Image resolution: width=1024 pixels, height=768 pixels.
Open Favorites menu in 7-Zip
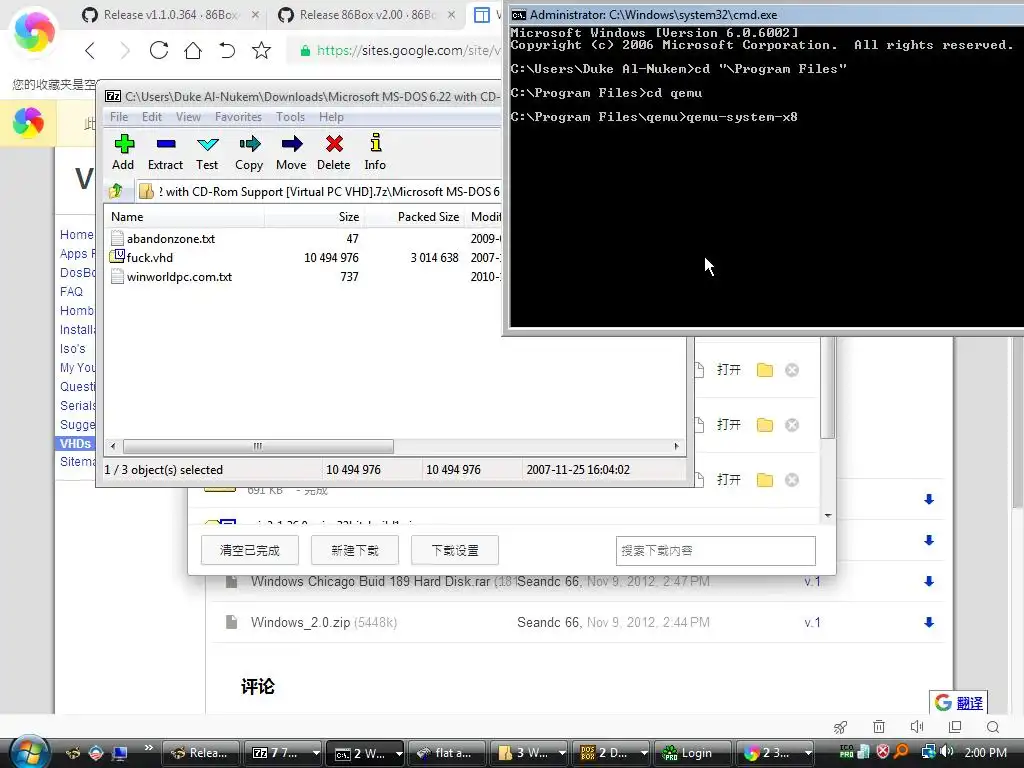tap(238, 117)
